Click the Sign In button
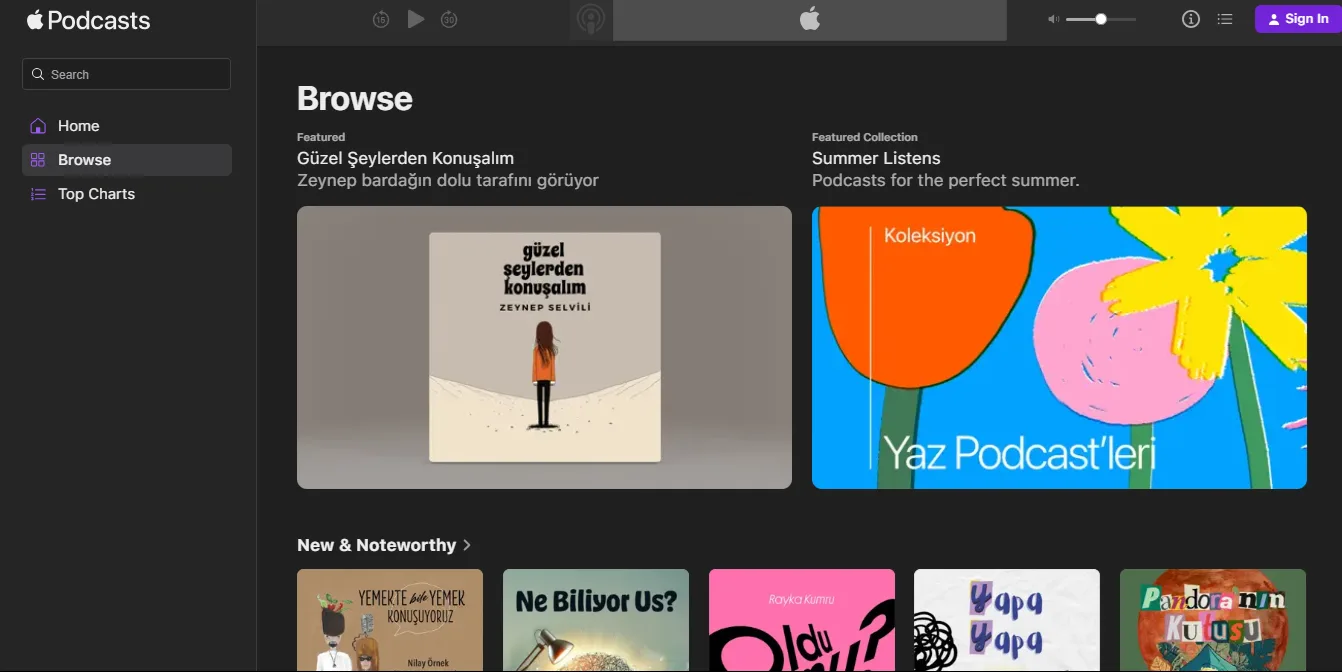Screen dimensions: 1342x672 [x=1298, y=19]
